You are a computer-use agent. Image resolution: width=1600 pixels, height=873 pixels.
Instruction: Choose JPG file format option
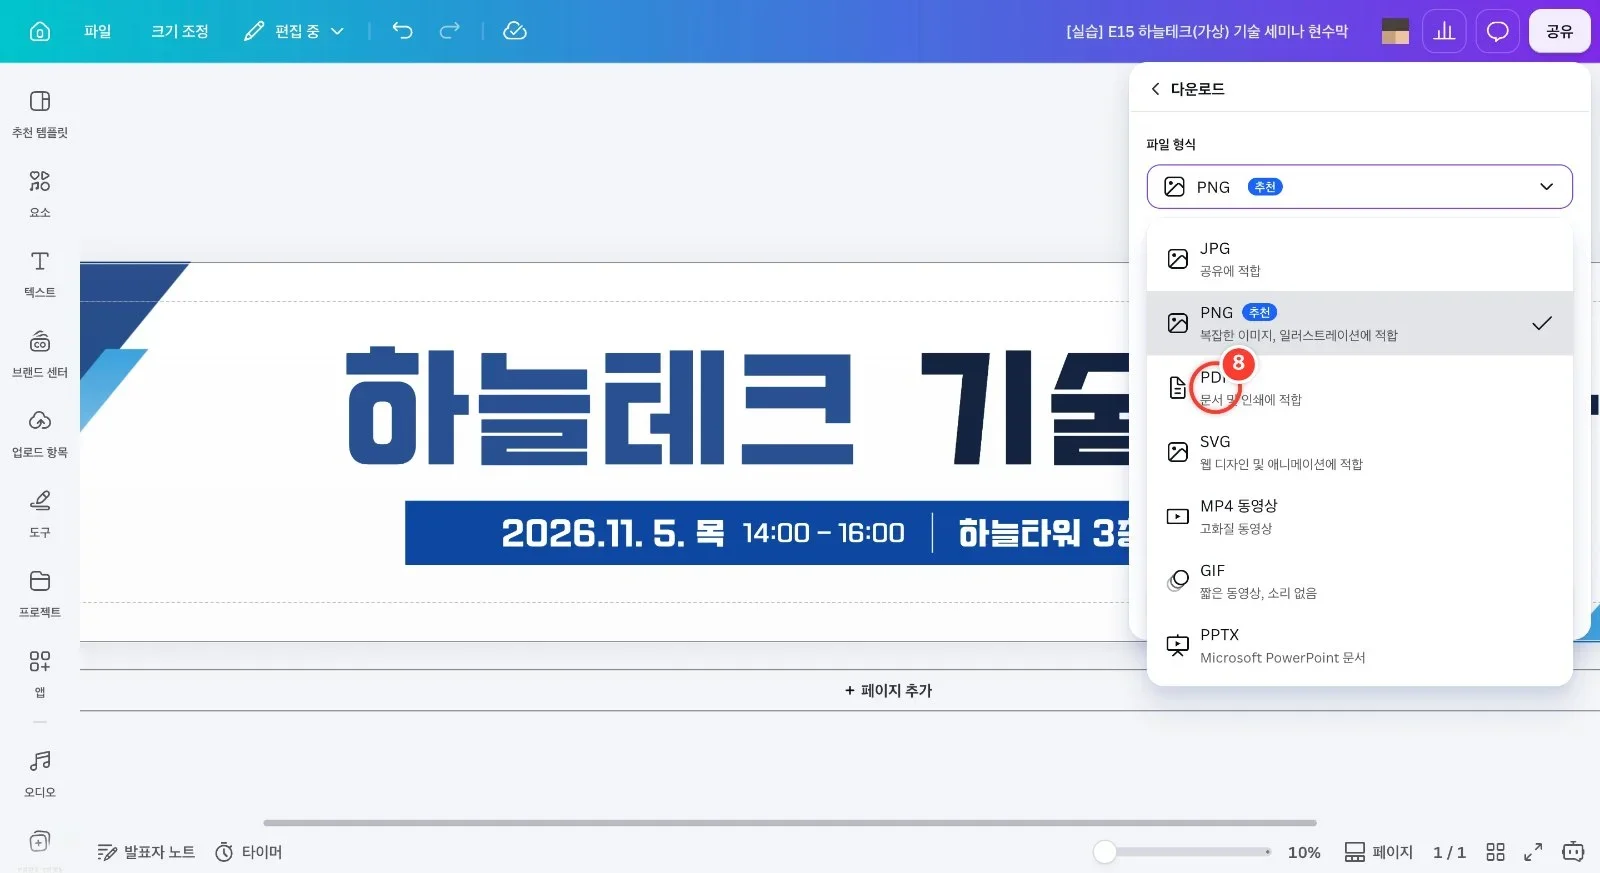[1359, 259]
